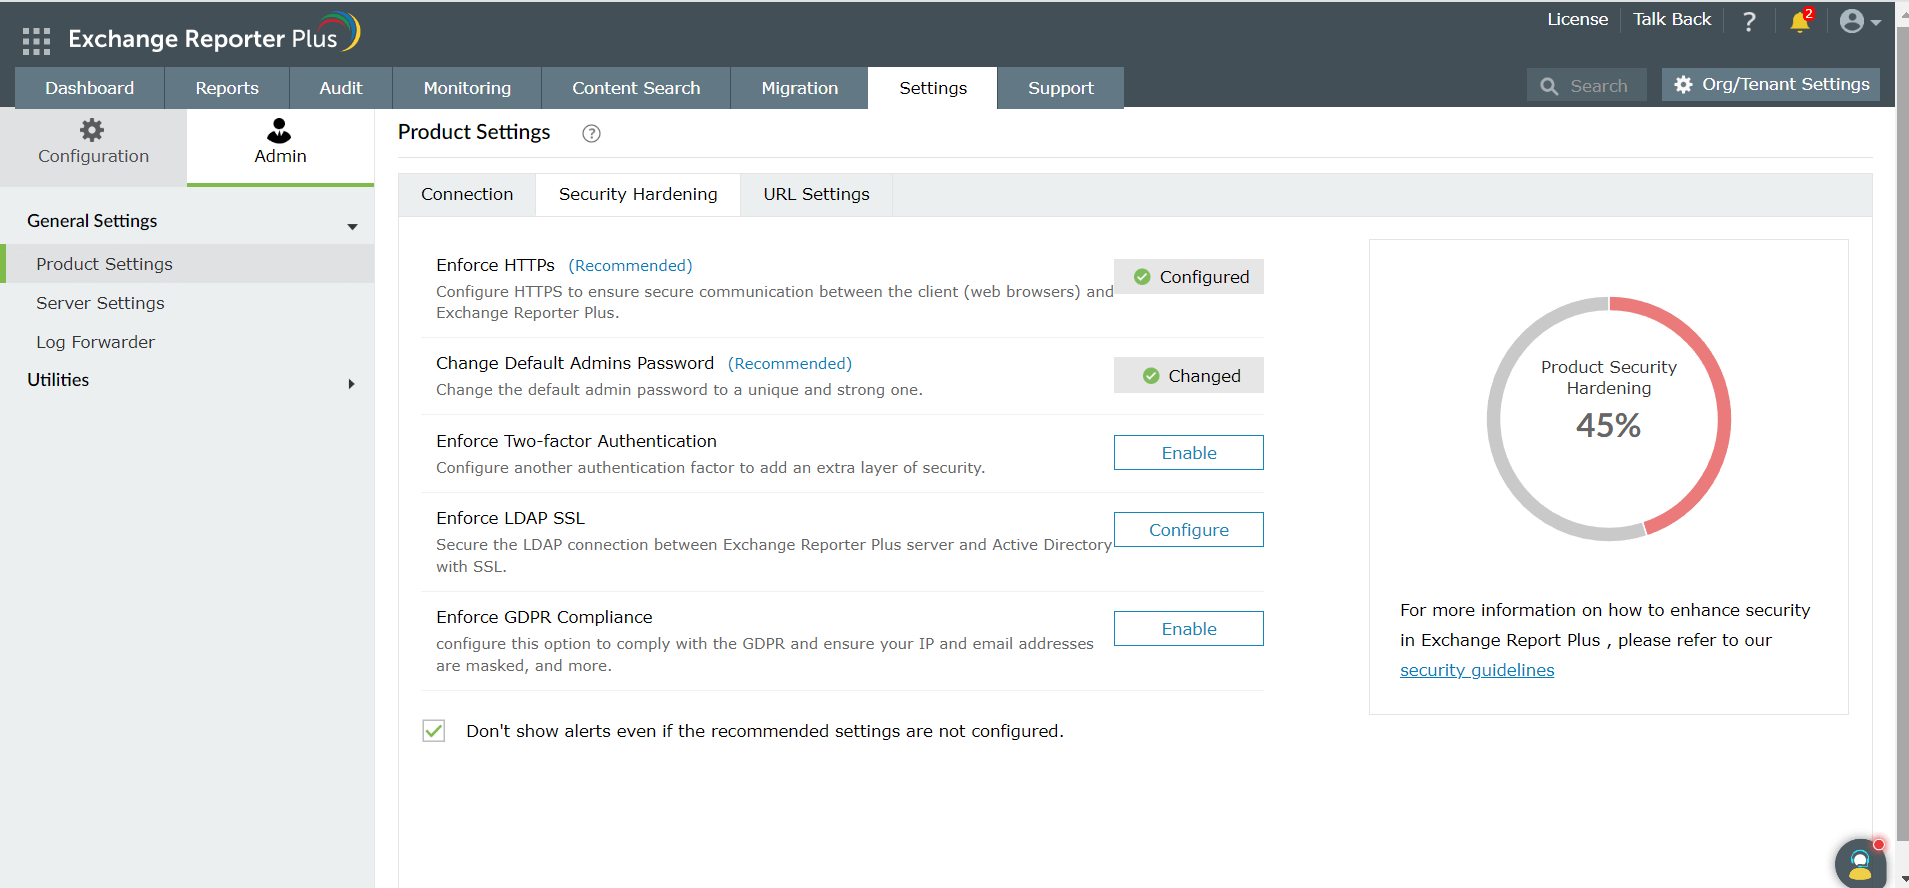Image resolution: width=1909 pixels, height=888 pixels.
Task: Enable Two-factor Authentication
Action: (x=1189, y=453)
